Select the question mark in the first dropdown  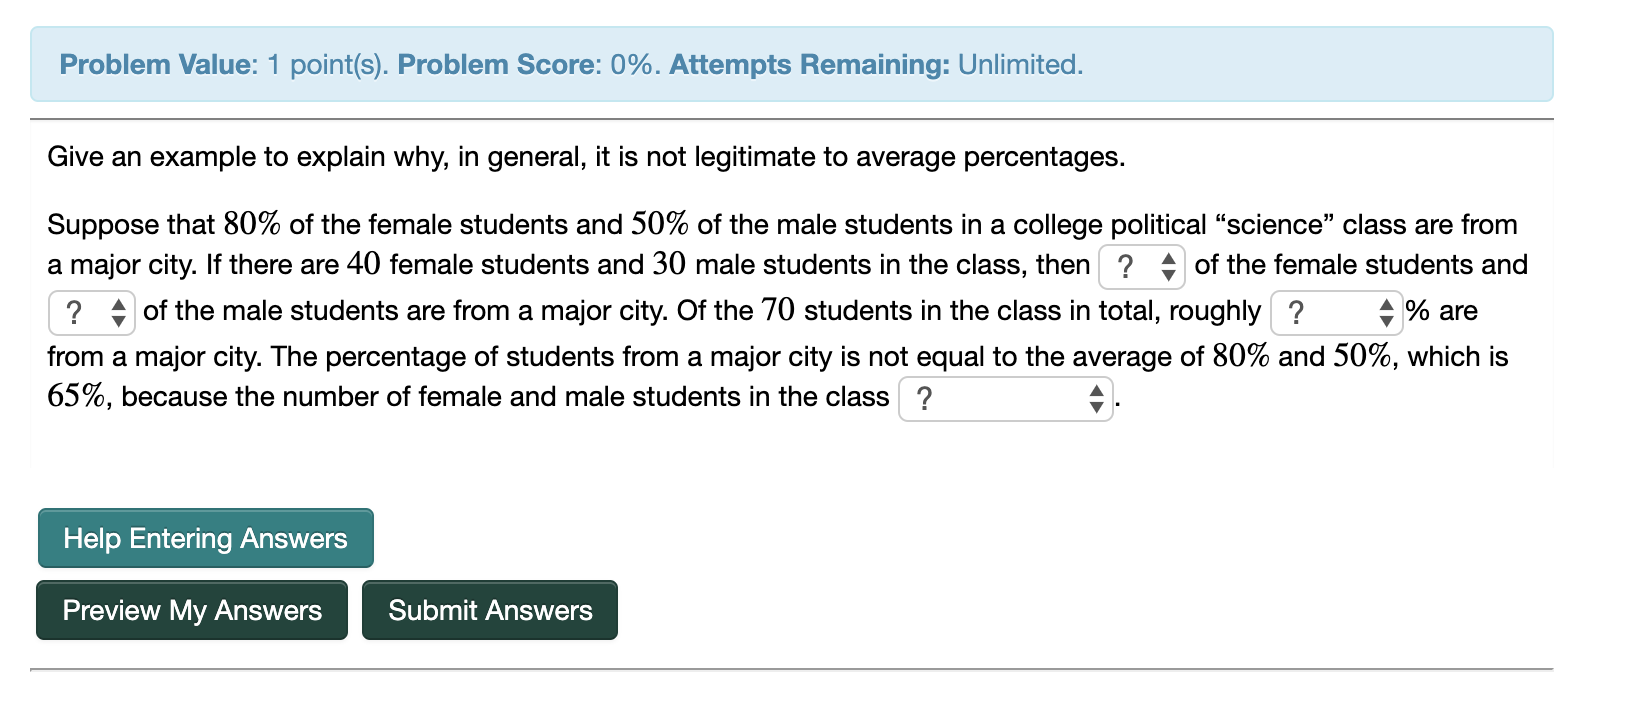click(1126, 266)
